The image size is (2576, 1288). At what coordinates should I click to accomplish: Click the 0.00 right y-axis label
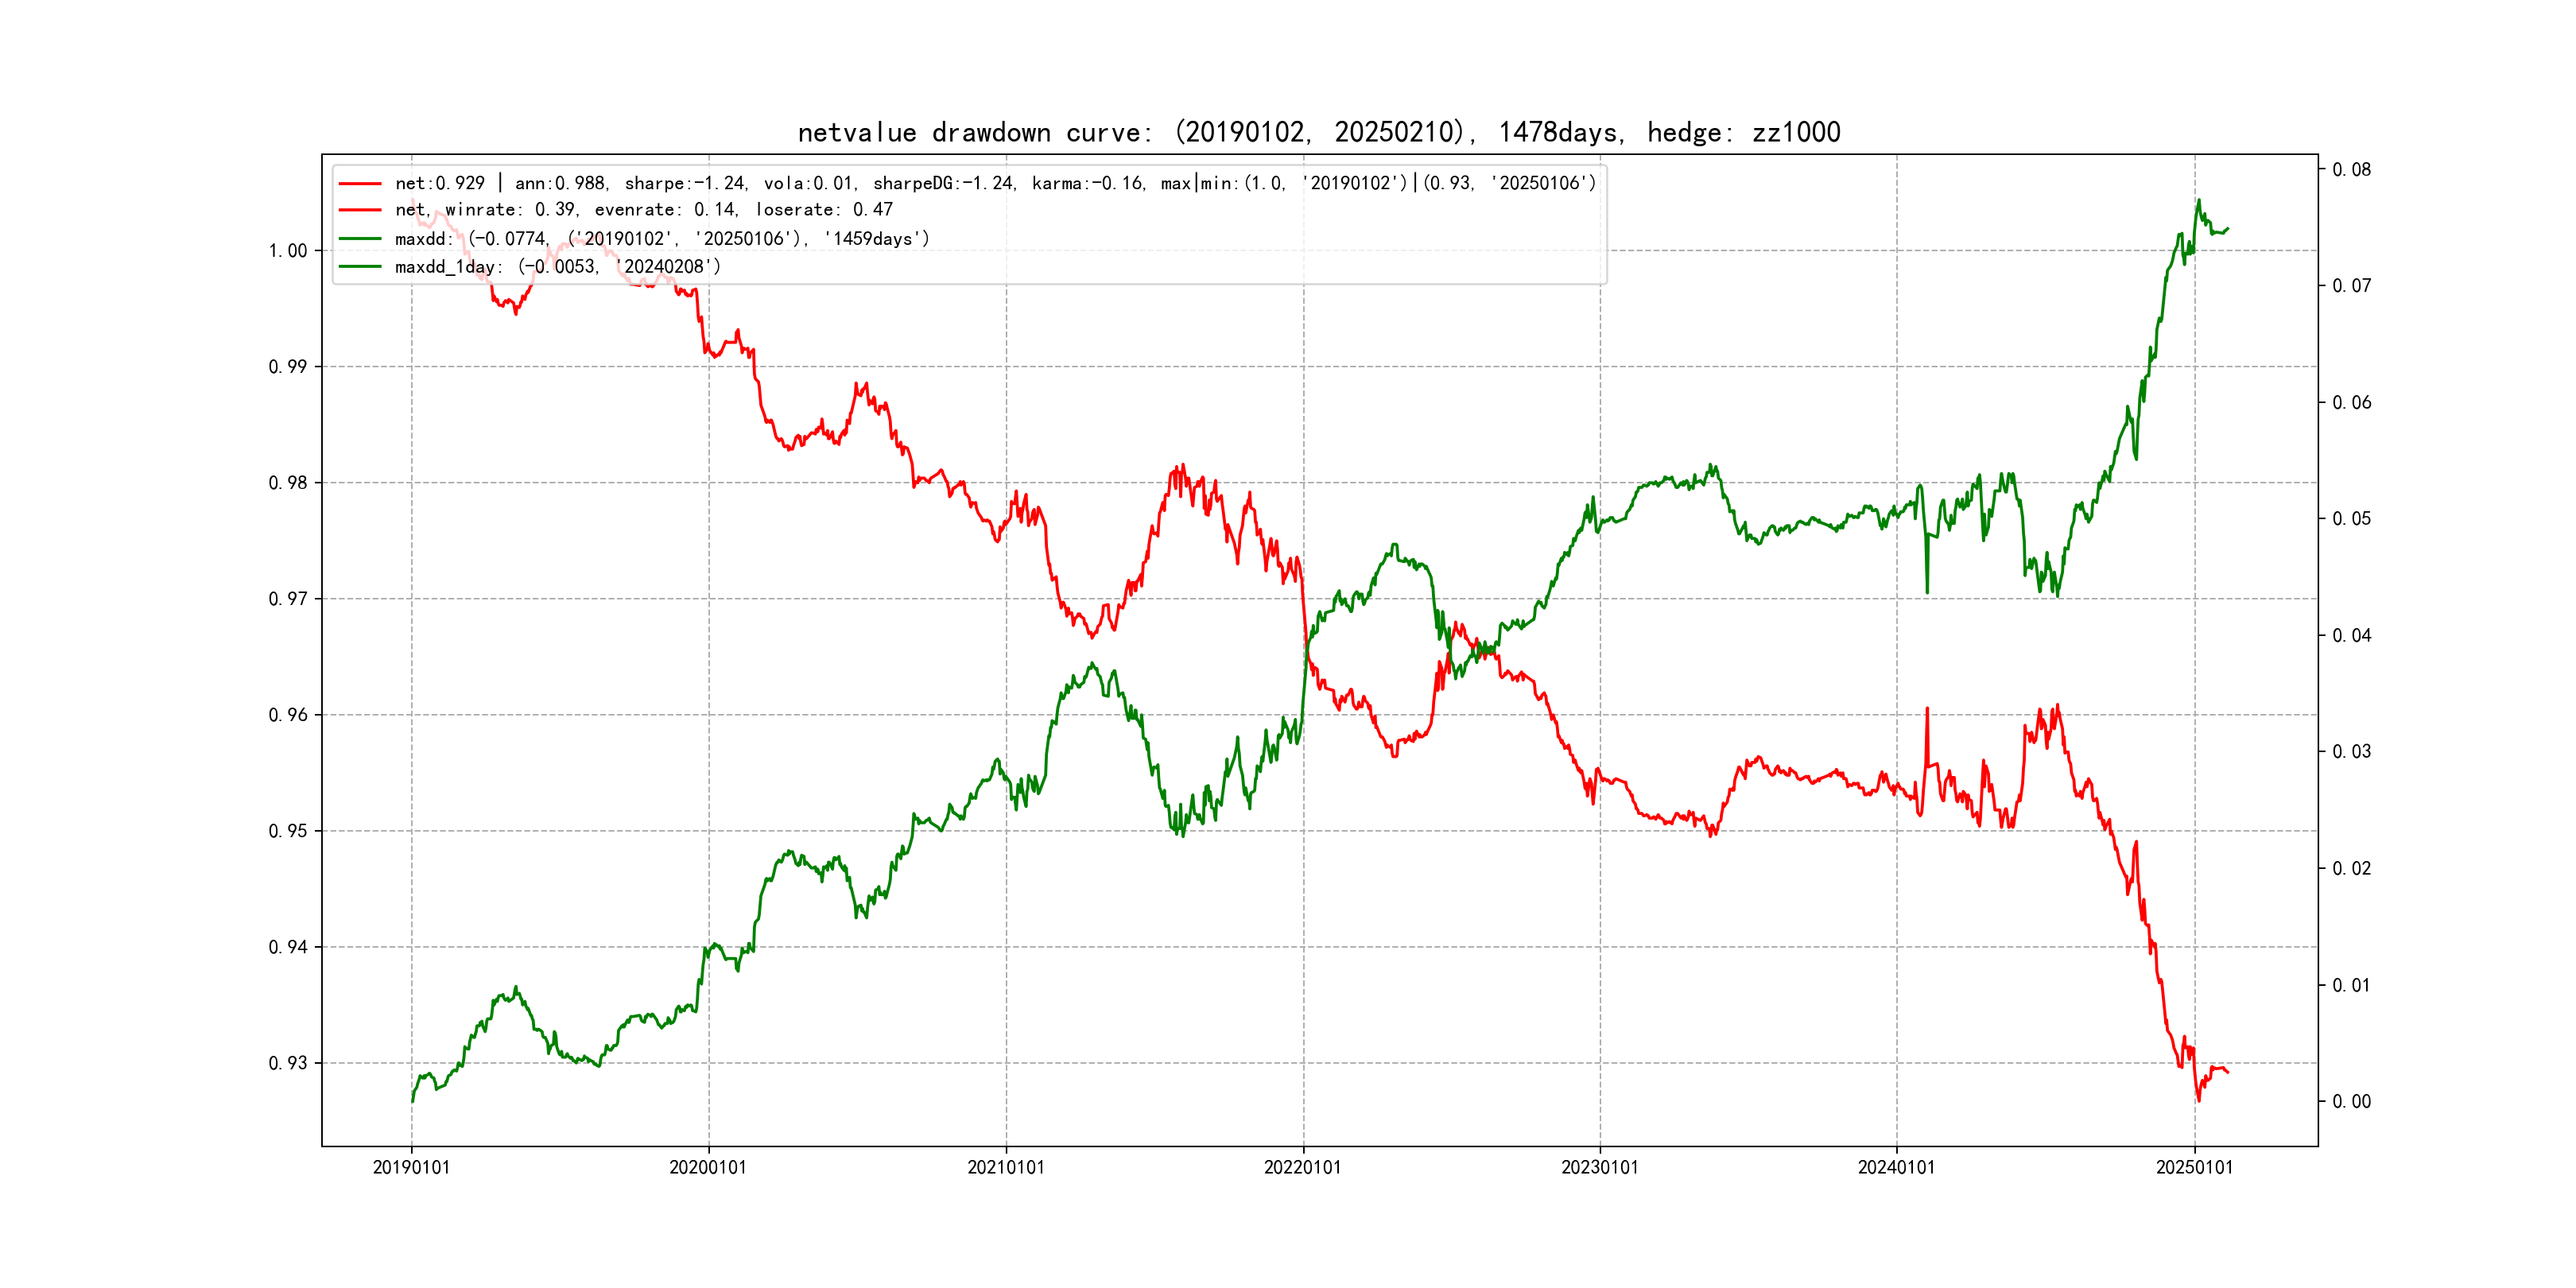pyautogui.click(x=2351, y=1102)
